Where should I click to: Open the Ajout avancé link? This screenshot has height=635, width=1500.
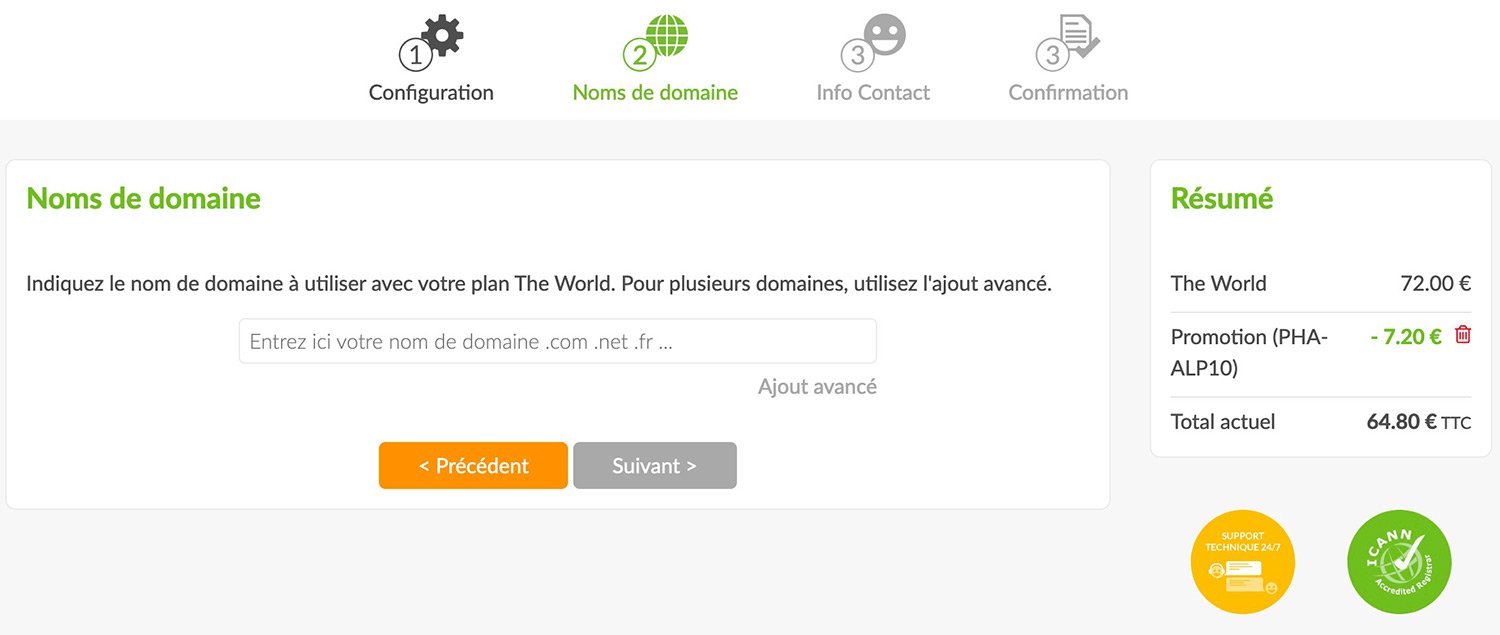pos(817,387)
